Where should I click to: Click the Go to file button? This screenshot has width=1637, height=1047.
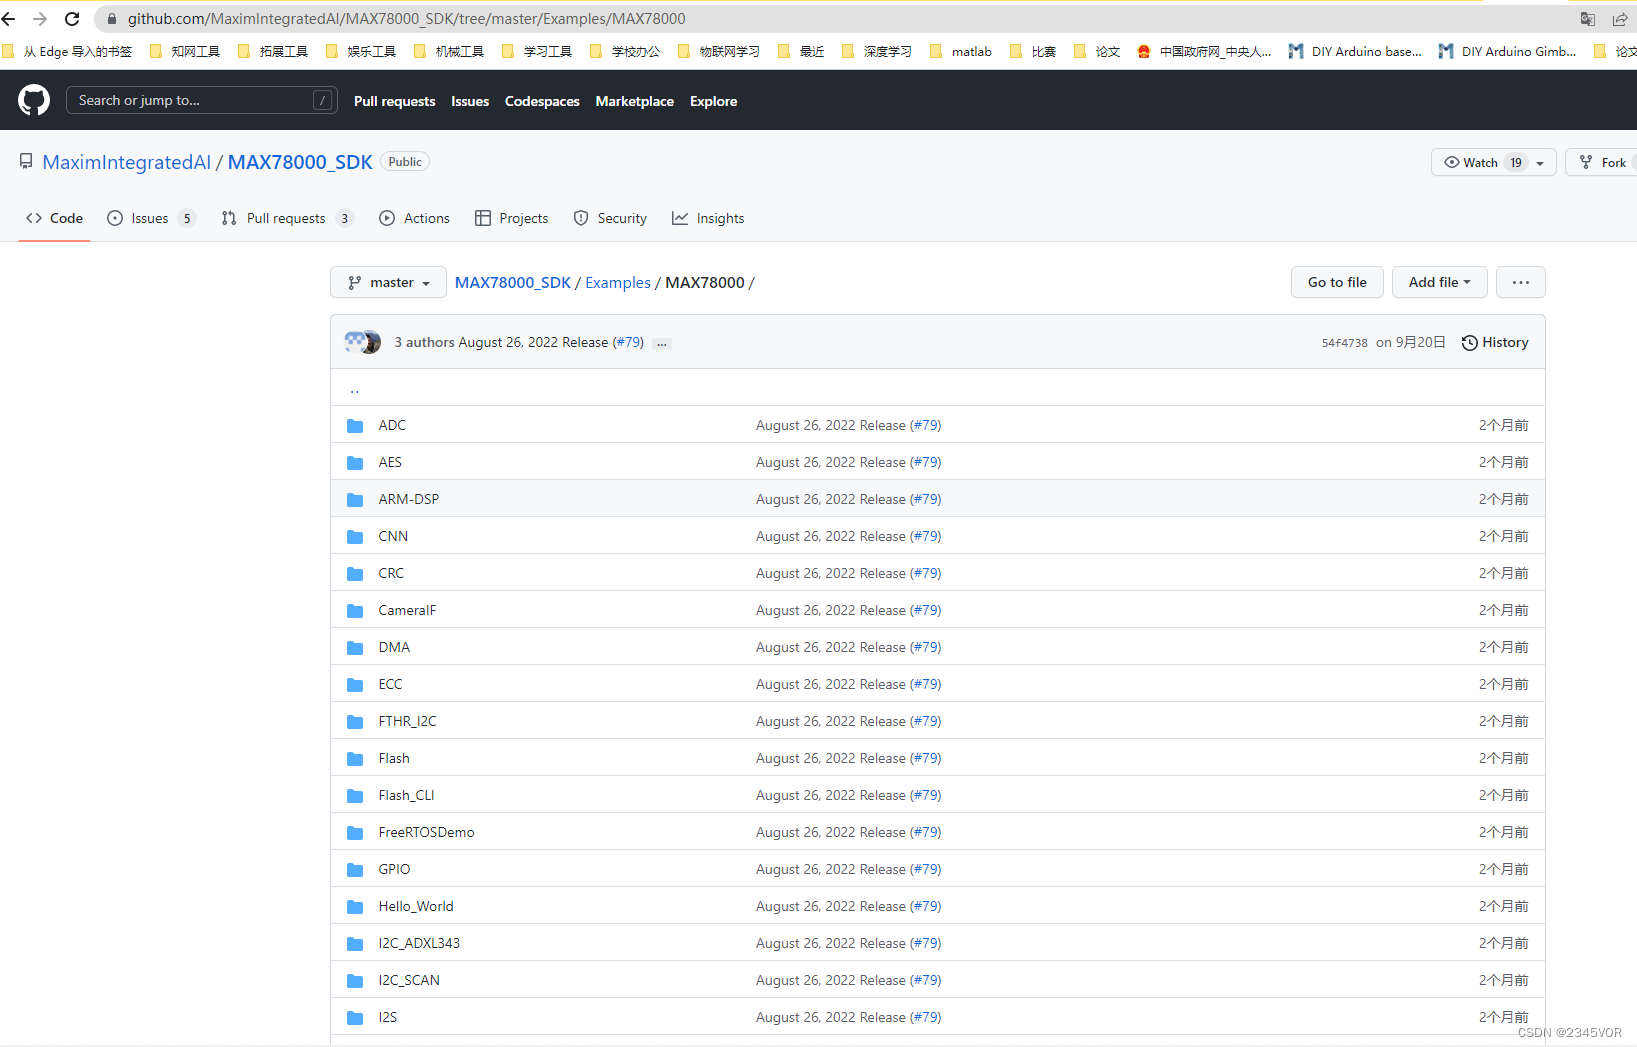click(x=1337, y=282)
